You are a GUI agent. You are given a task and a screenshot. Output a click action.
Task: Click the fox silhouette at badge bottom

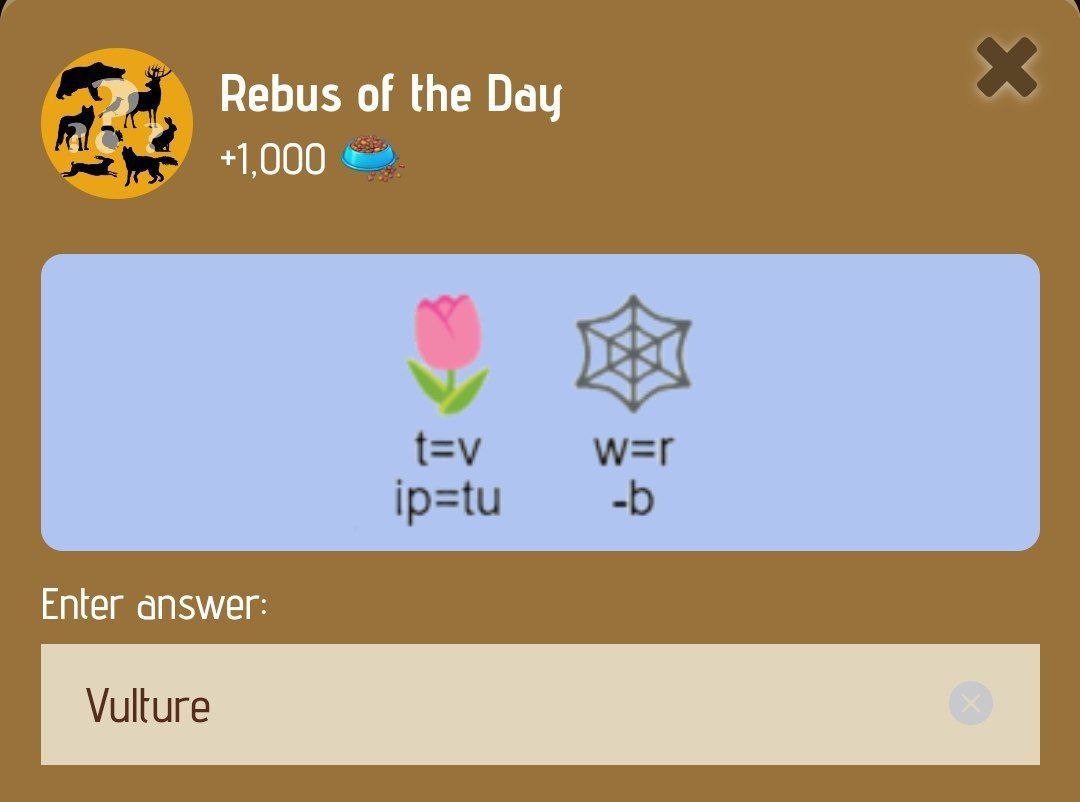[149, 166]
